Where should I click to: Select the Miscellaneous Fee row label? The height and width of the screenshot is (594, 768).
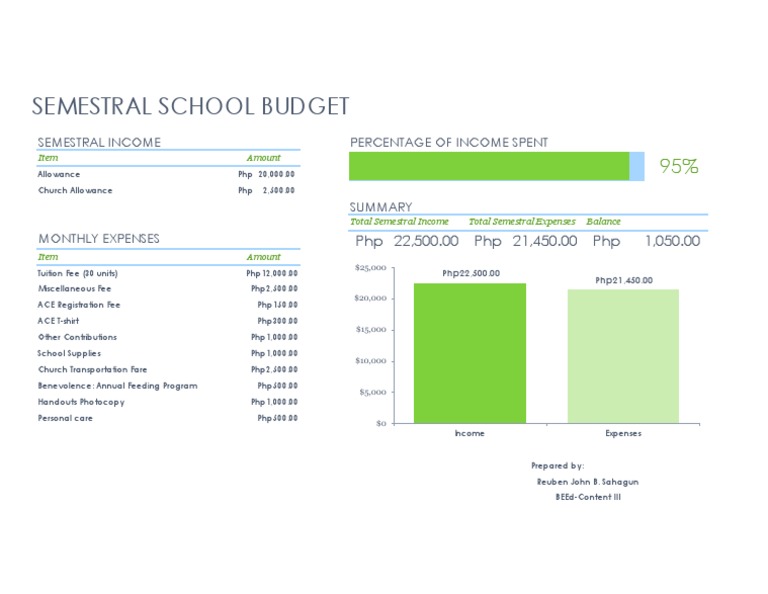pos(74,289)
